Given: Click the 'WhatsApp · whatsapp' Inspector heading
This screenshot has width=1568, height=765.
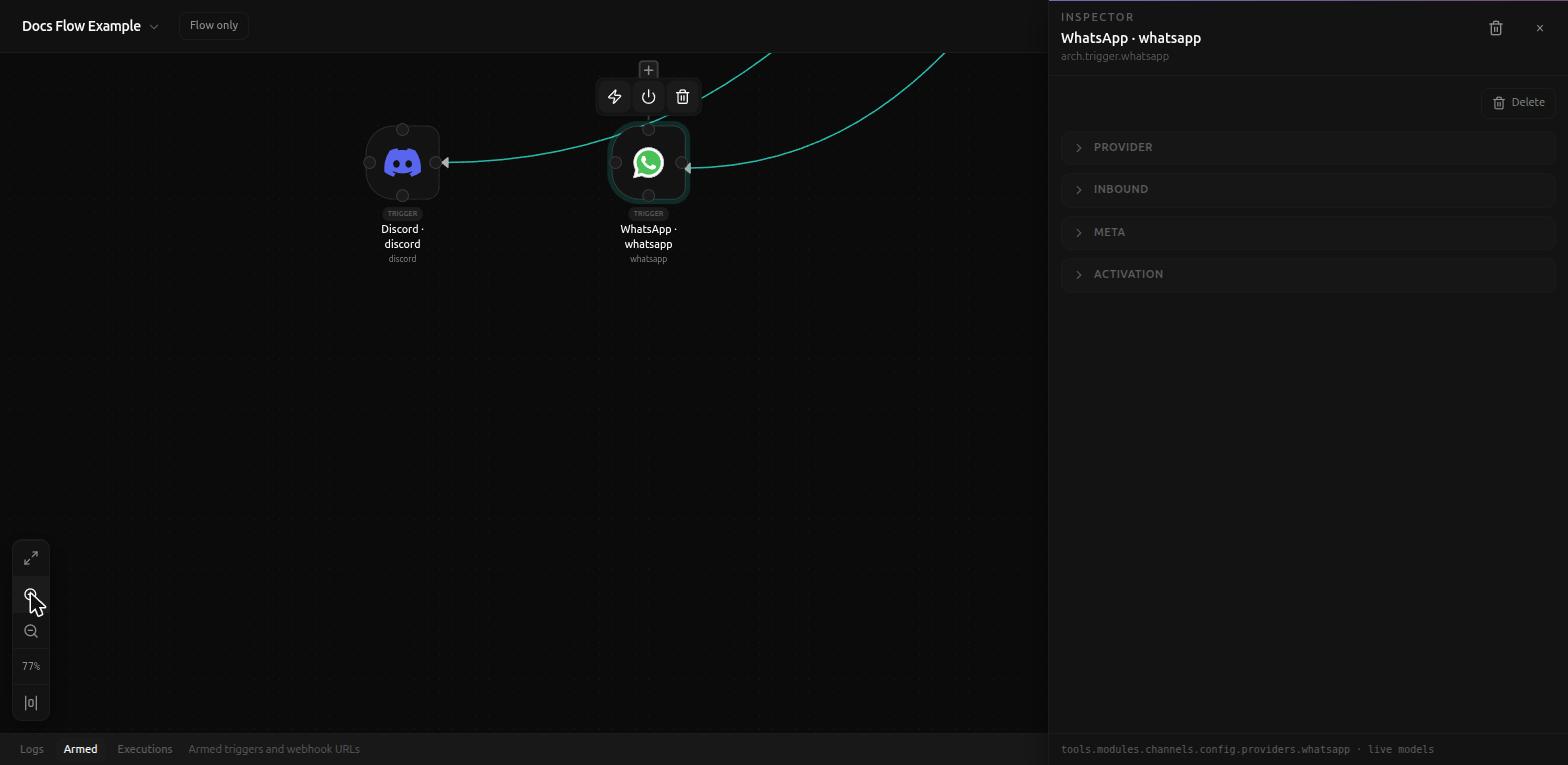Looking at the screenshot, I should pyautogui.click(x=1131, y=38).
